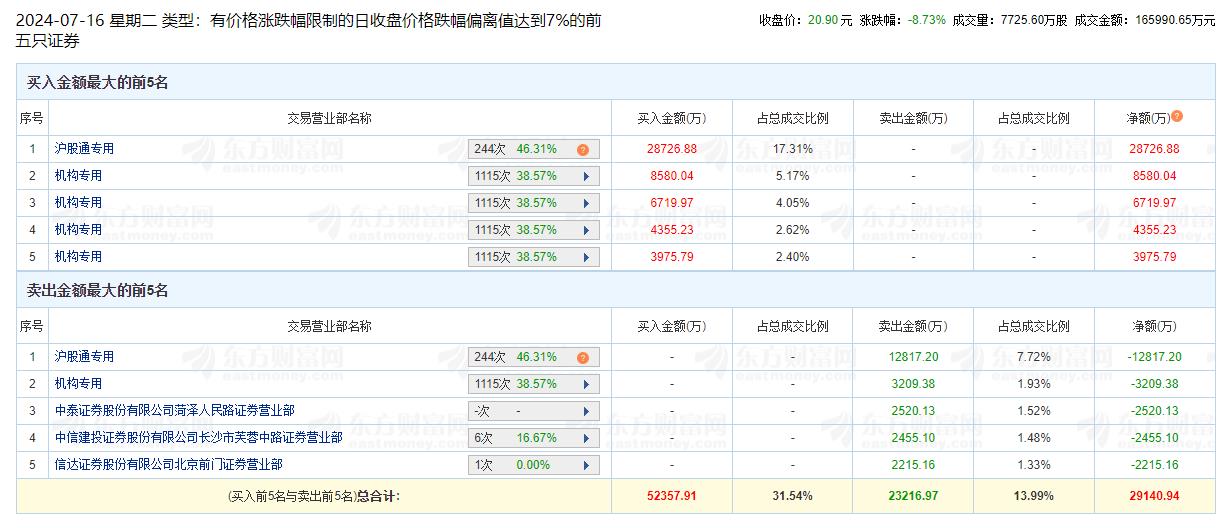
Task: Click 序号 header in the sell table
Action: pyautogui.click(x=32, y=326)
